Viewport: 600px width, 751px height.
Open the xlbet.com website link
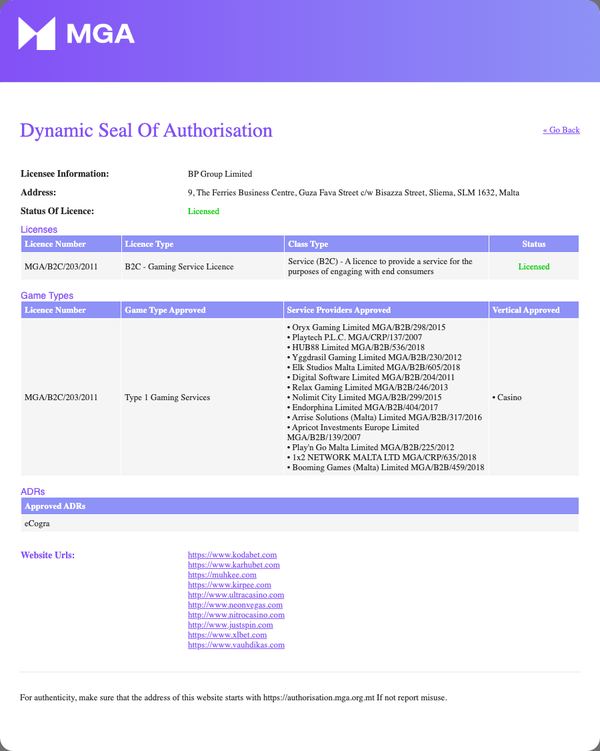pos(227,635)
